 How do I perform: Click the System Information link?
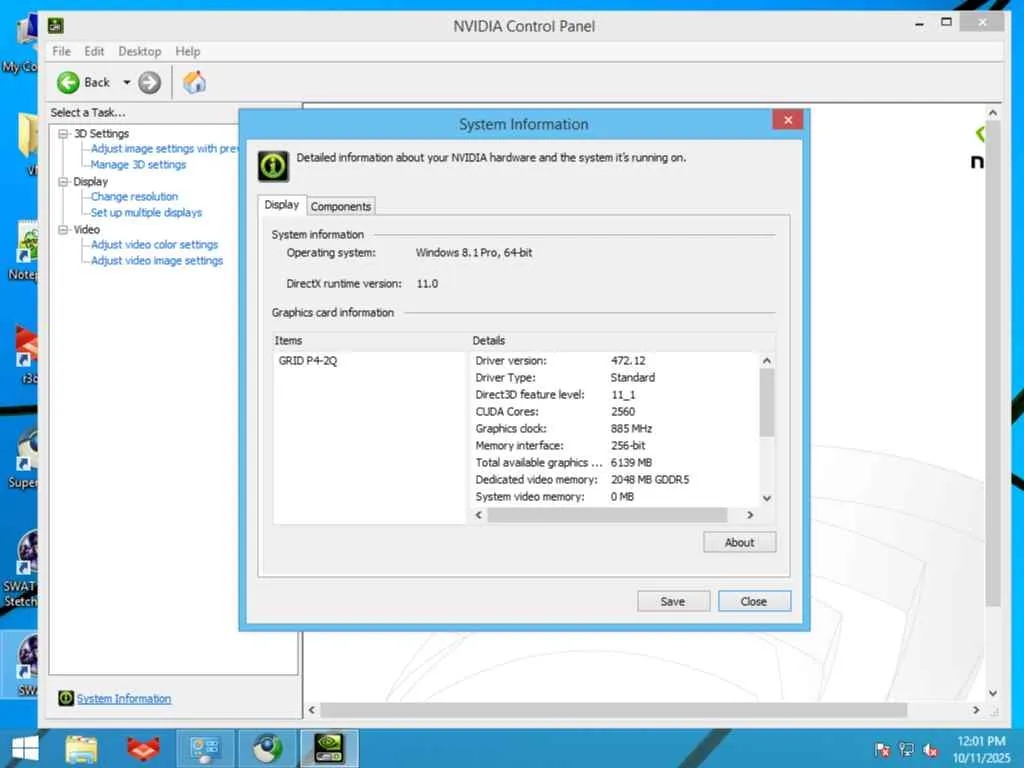coord(124,699)
